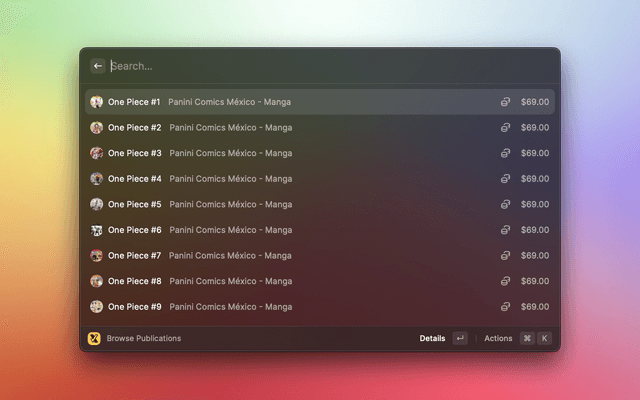Click the yellow extension icon in footer
The height and width of the screenshot is (400, 640).
coord(95,338)
